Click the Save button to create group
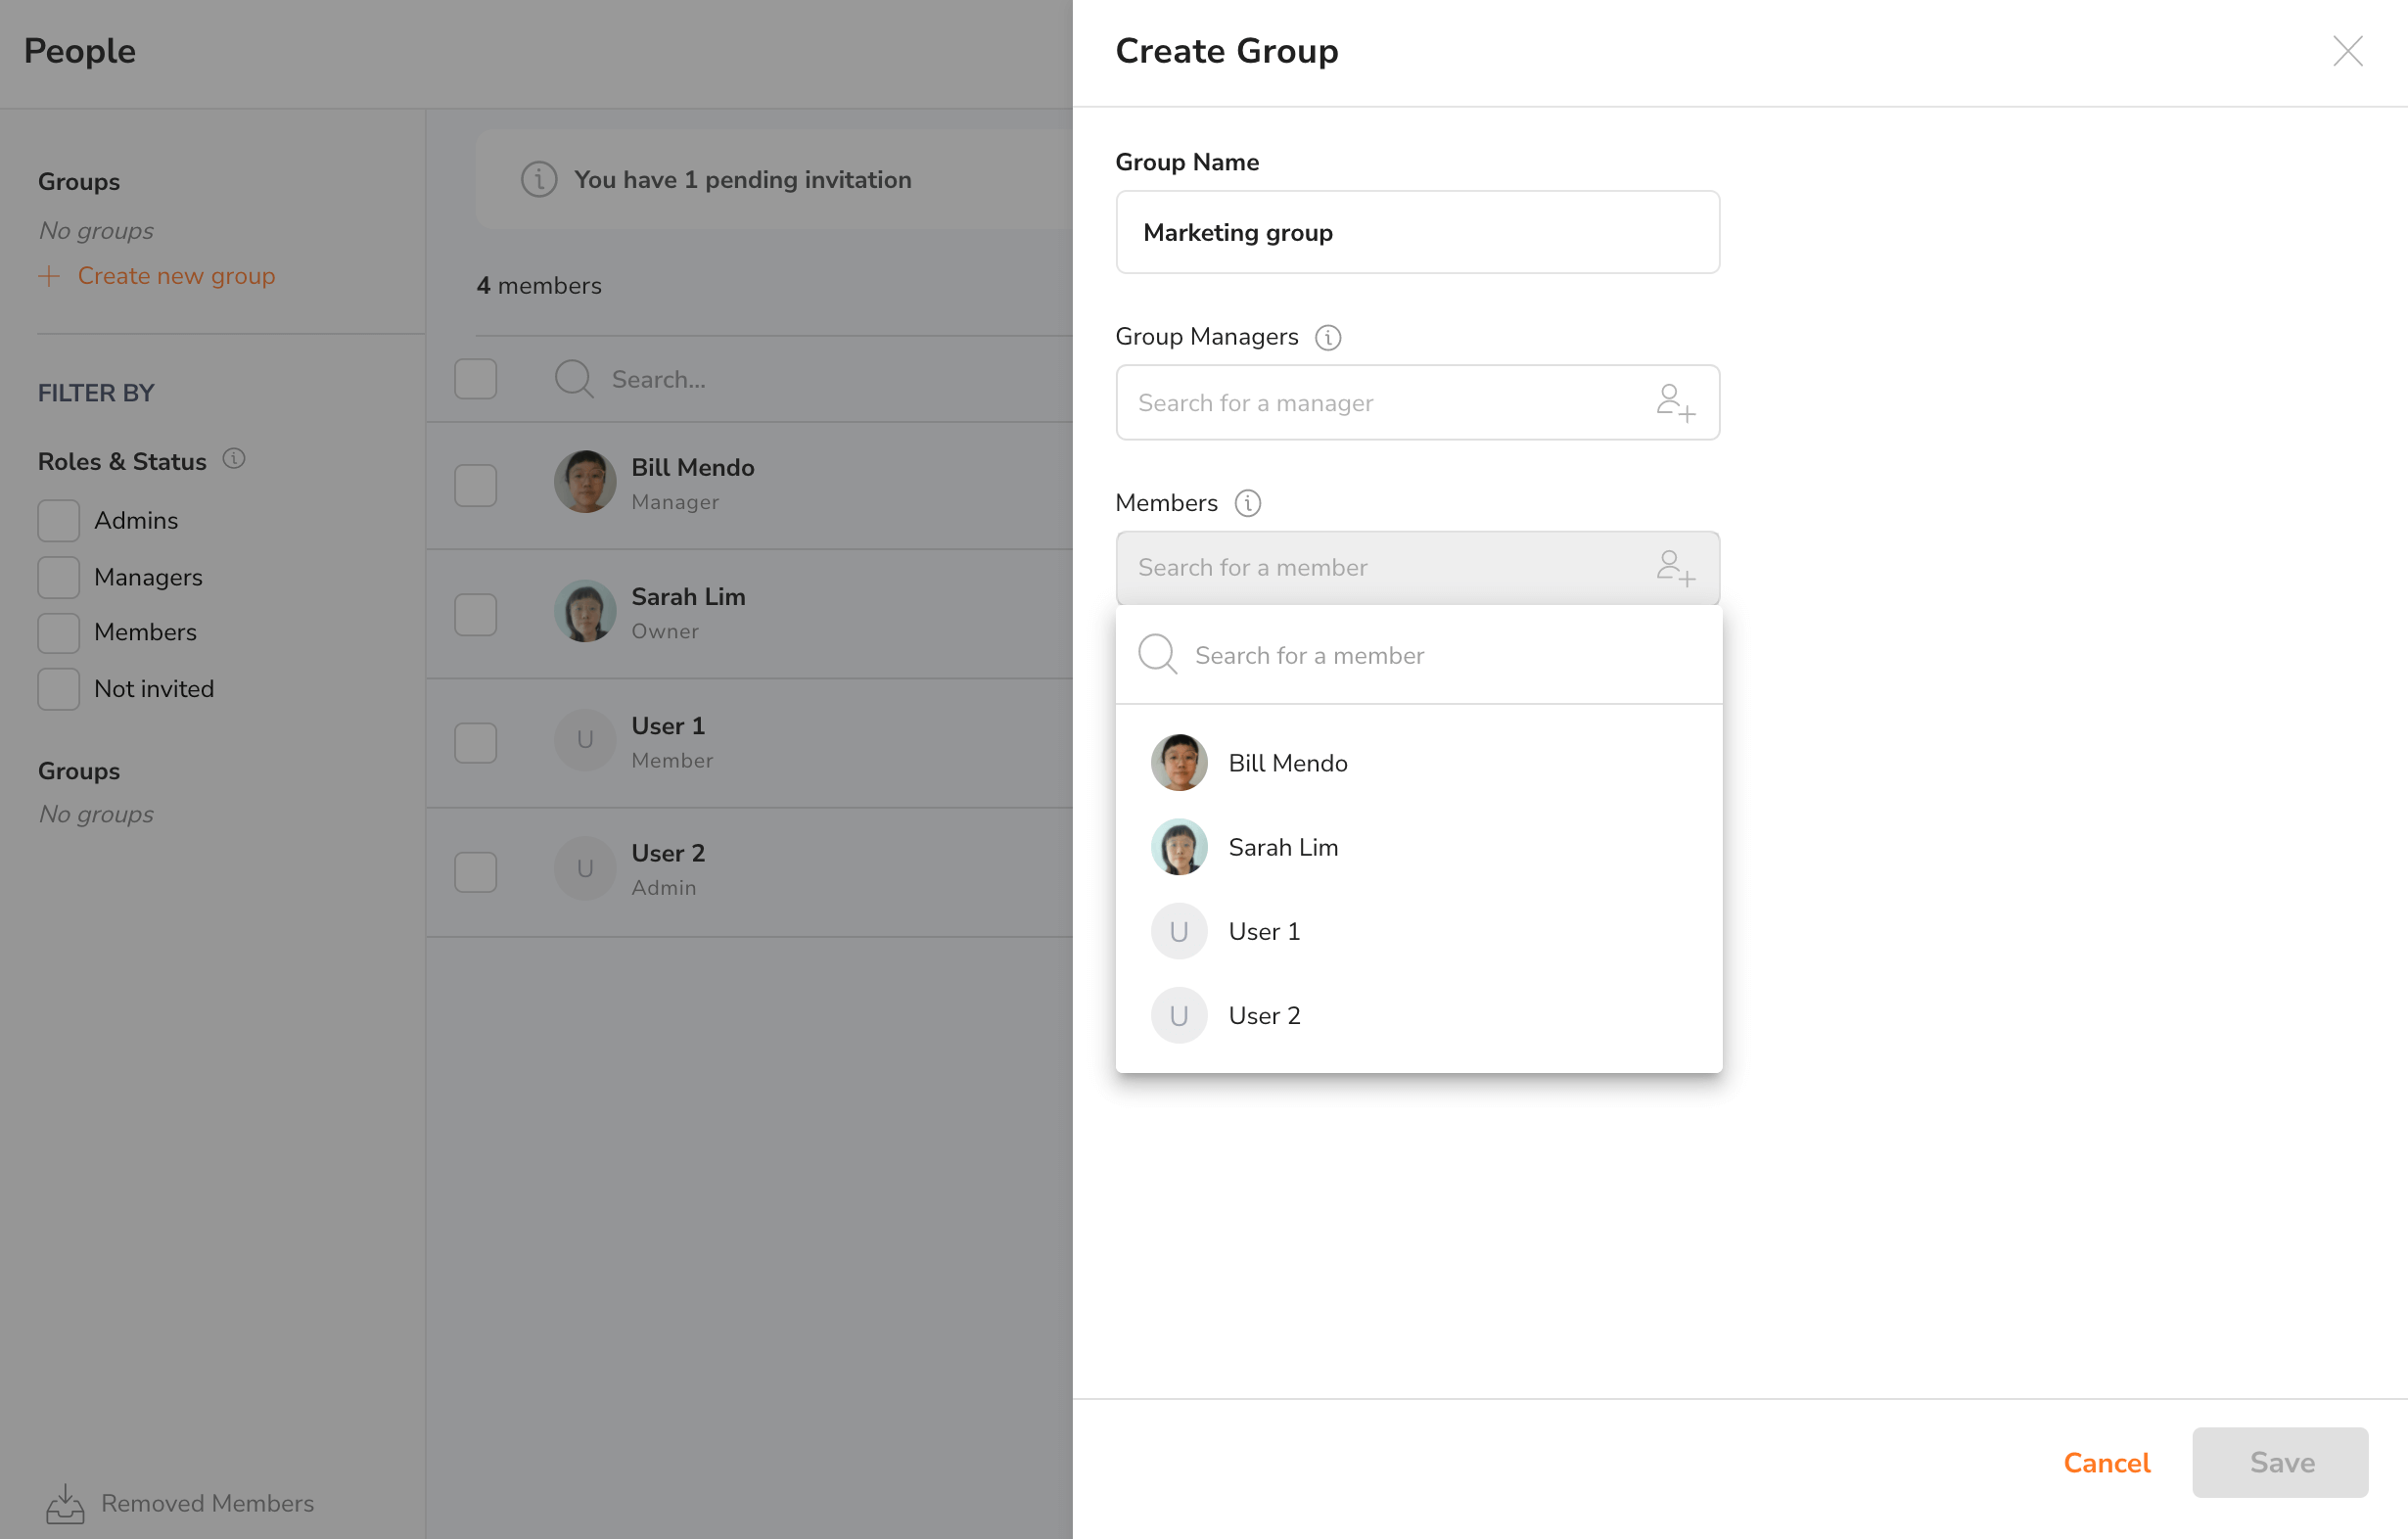 (2280, 1462)
